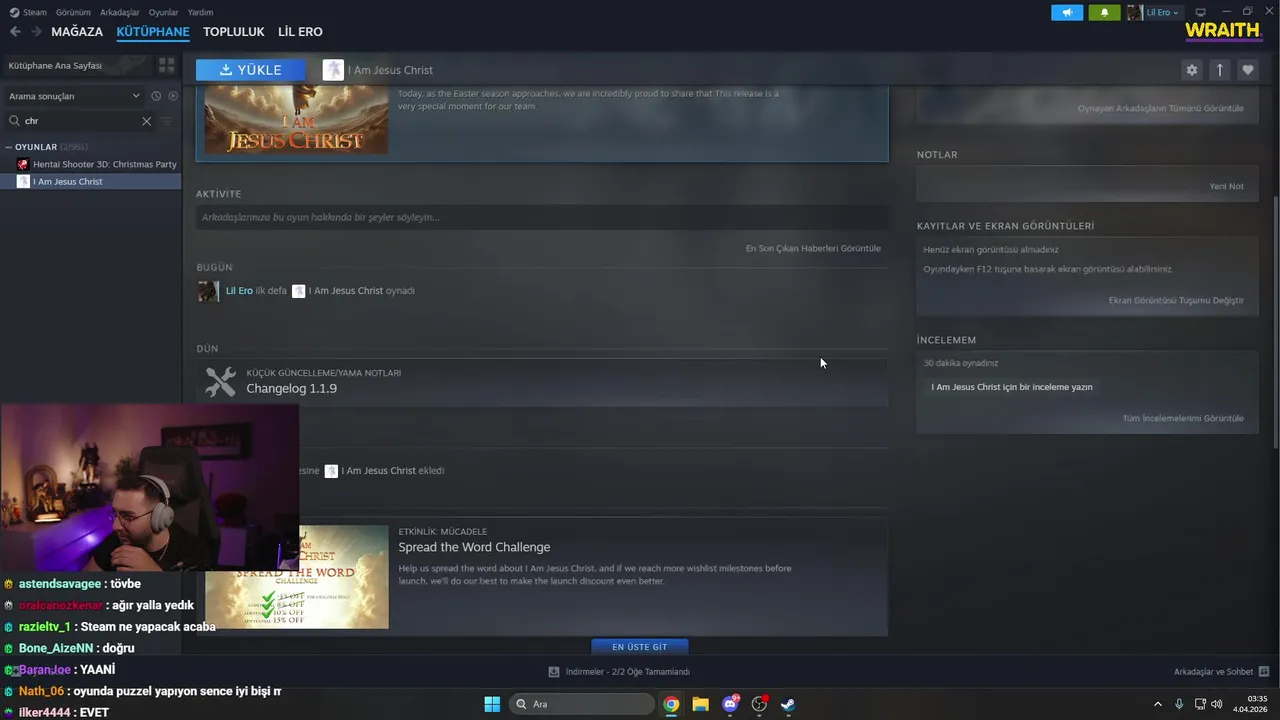This screenshot has height=720, width=1280.
Task: Open Discord from the taskbar
Action: click(x=730, y=704)
